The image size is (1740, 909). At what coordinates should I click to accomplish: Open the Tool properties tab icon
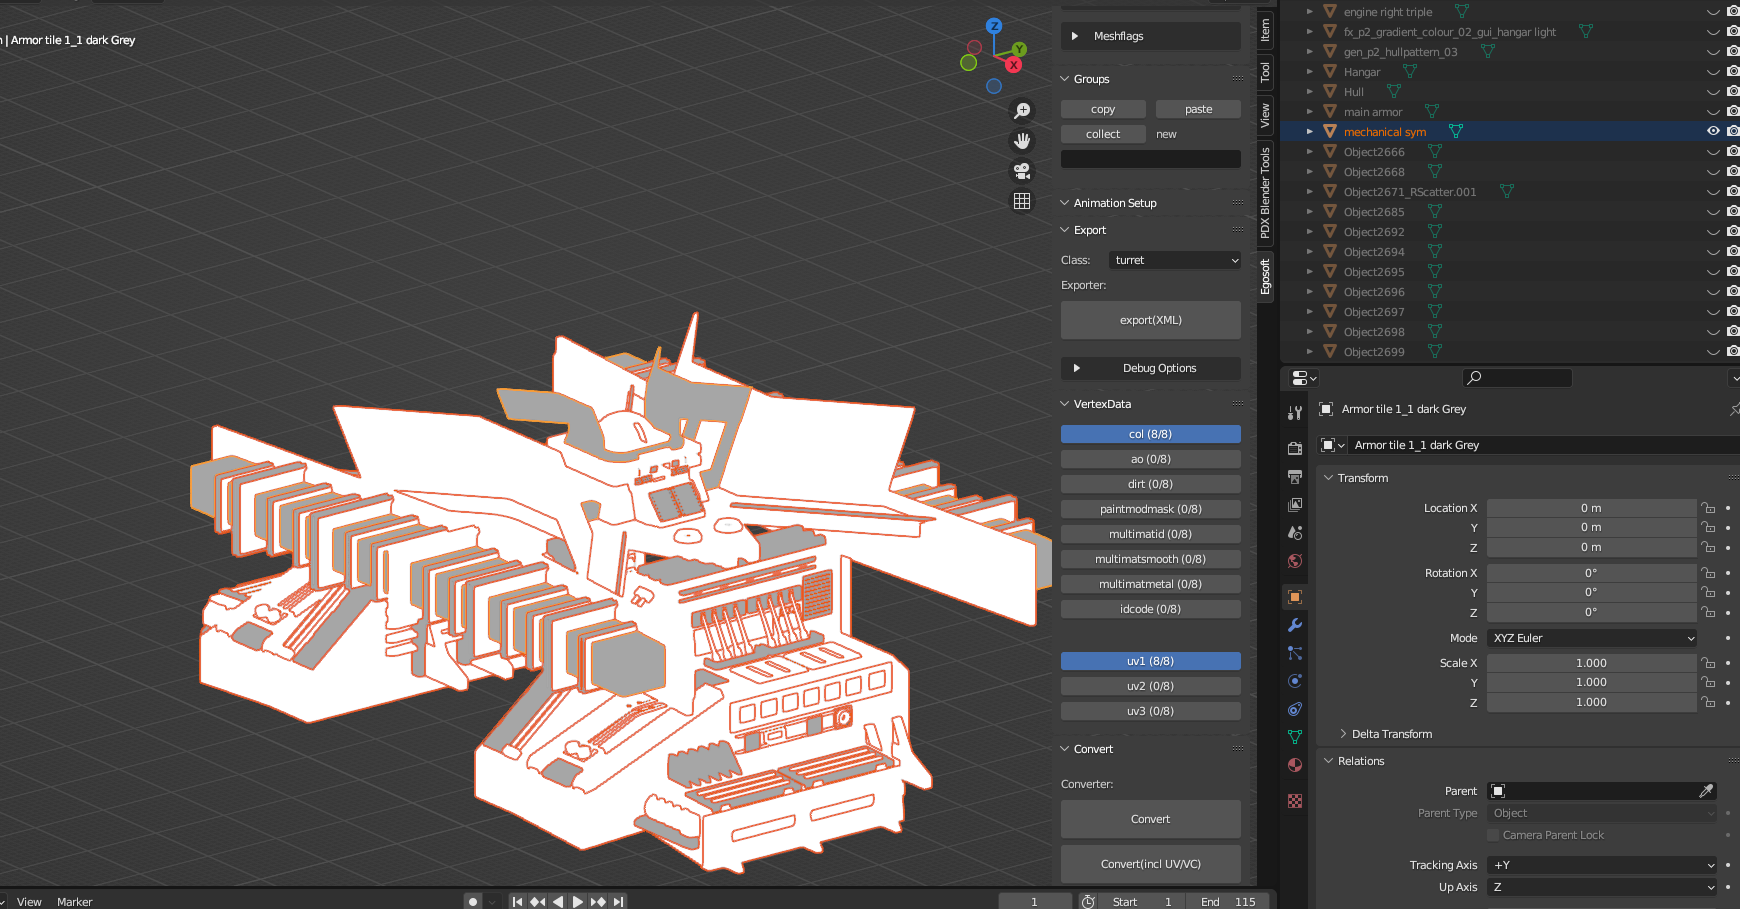(x=1295, y=413)
